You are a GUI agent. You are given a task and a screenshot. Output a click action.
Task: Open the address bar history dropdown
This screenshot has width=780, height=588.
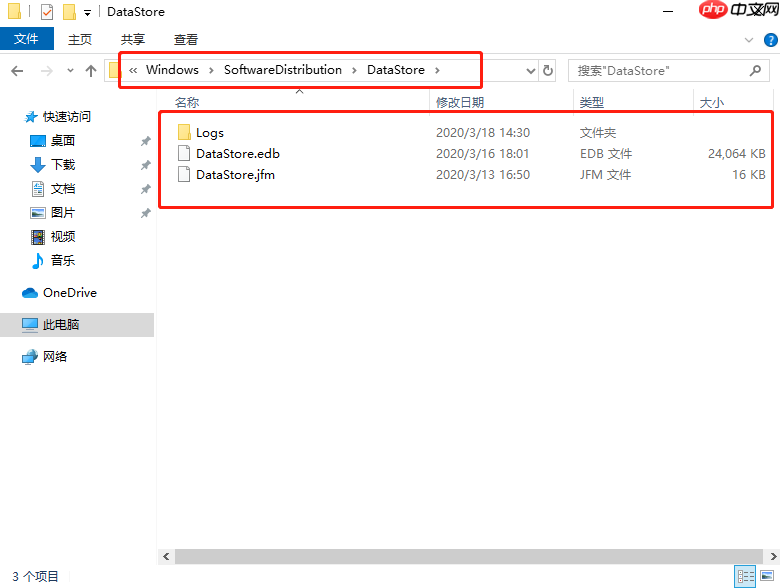pos(531,71)
